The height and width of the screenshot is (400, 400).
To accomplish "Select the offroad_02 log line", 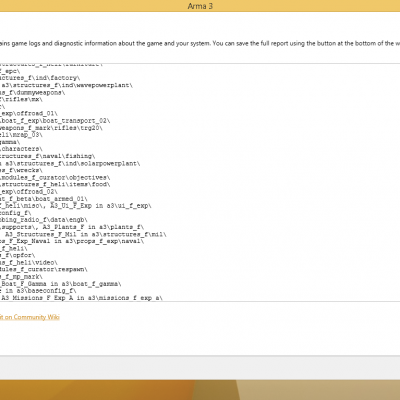I will tap(29, 192).
